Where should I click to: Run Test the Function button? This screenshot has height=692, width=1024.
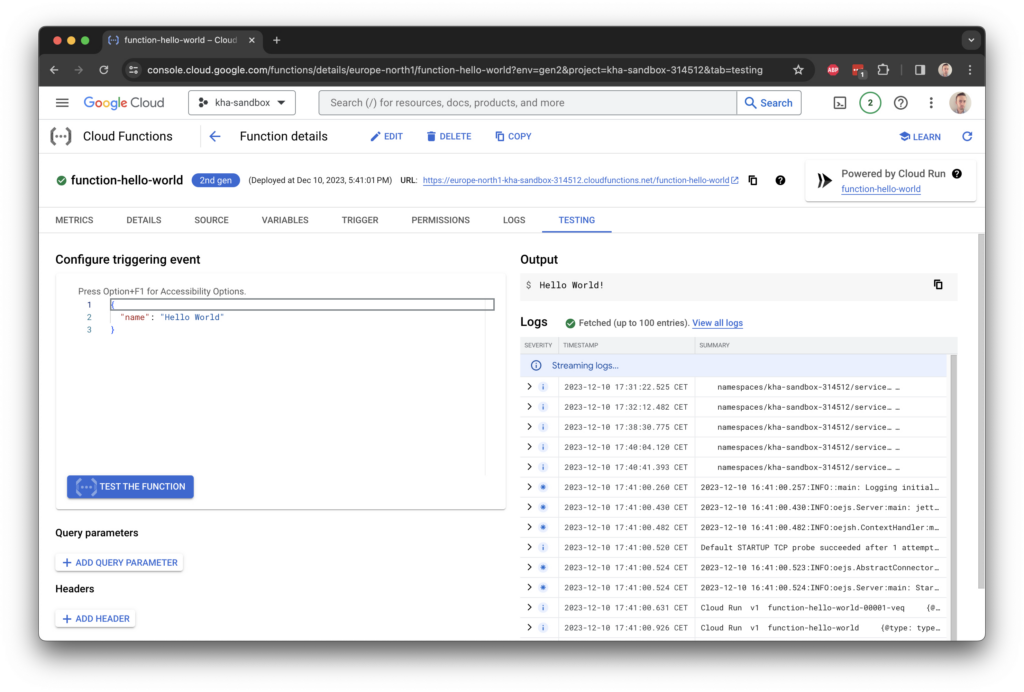tap(131, 486)
